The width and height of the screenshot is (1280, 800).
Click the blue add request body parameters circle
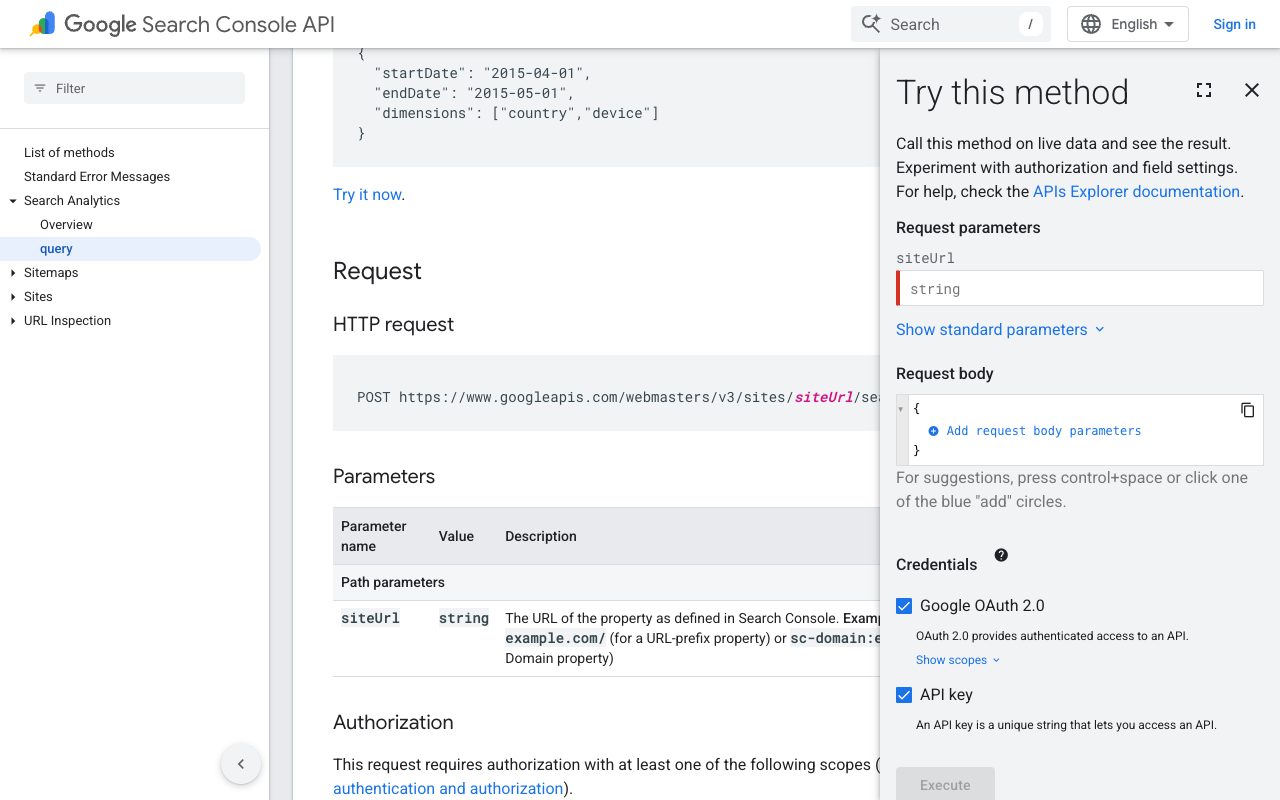click(x=933, y=431)
